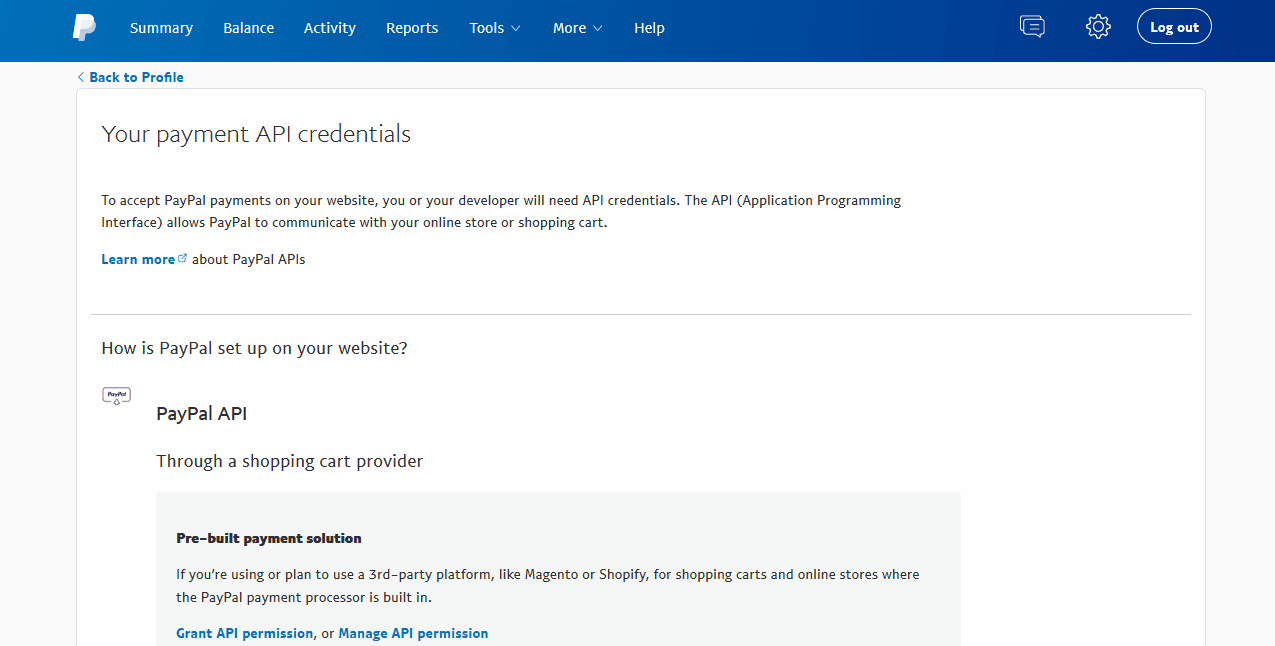Switch to the Activity page
The height and width of the screenshot is (646, 1275).
click(x=329, y=28)
